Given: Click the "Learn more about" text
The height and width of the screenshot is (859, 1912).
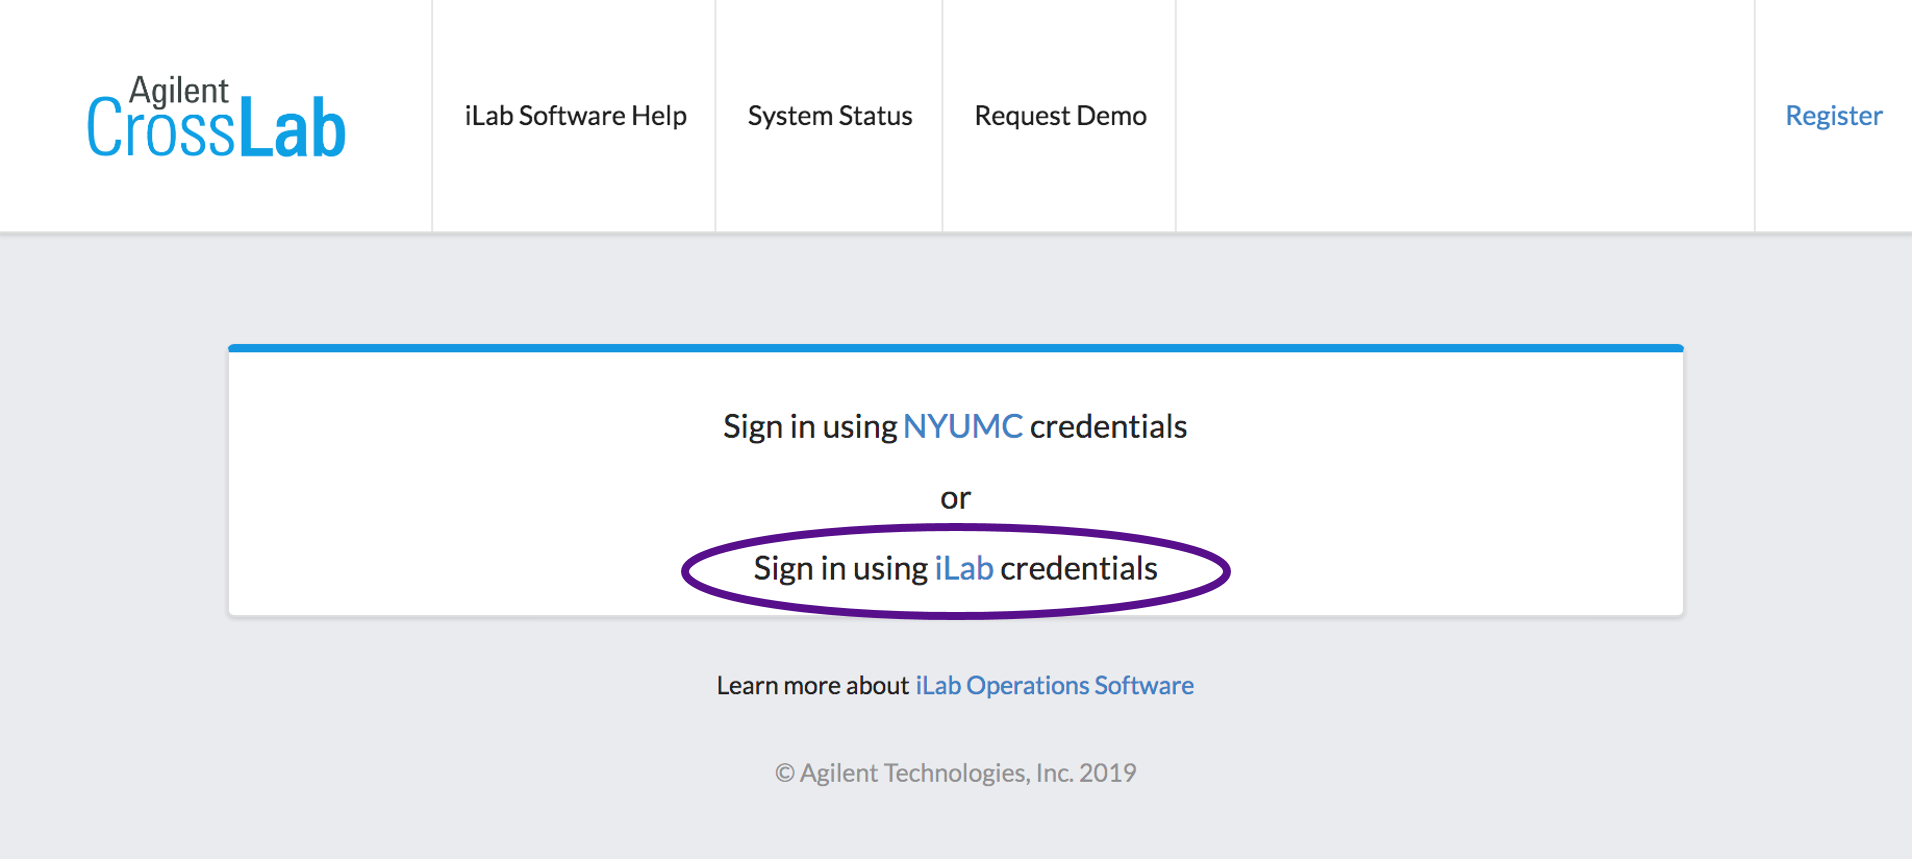Looking at the screenshot, I should (812, 686).
